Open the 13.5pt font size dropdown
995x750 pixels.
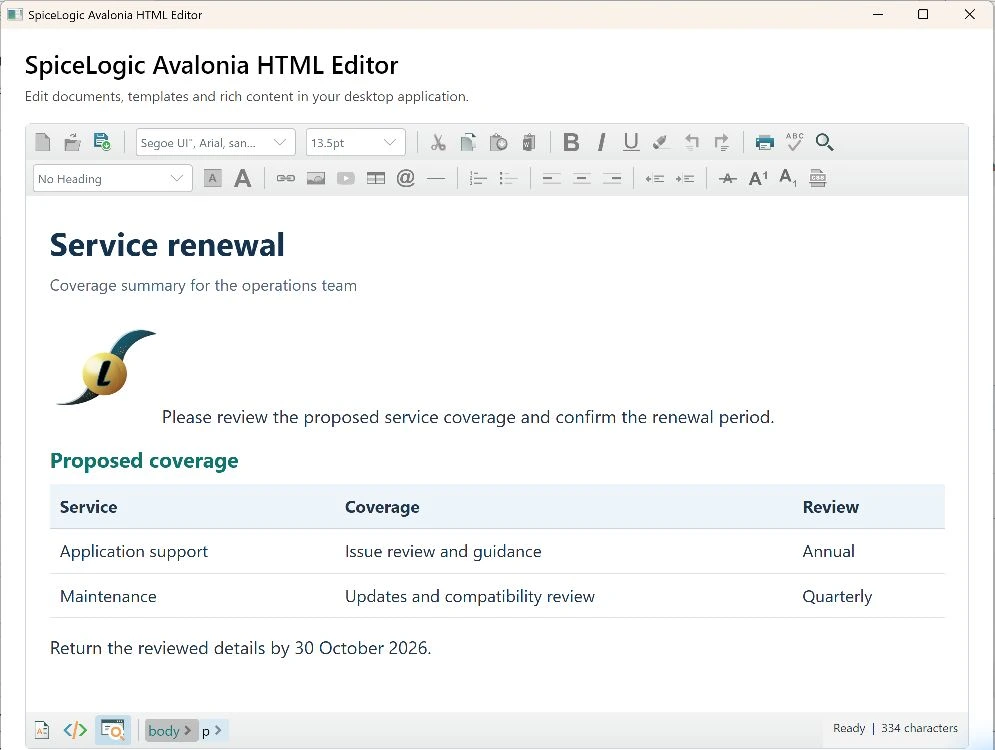tap(355, 143)
